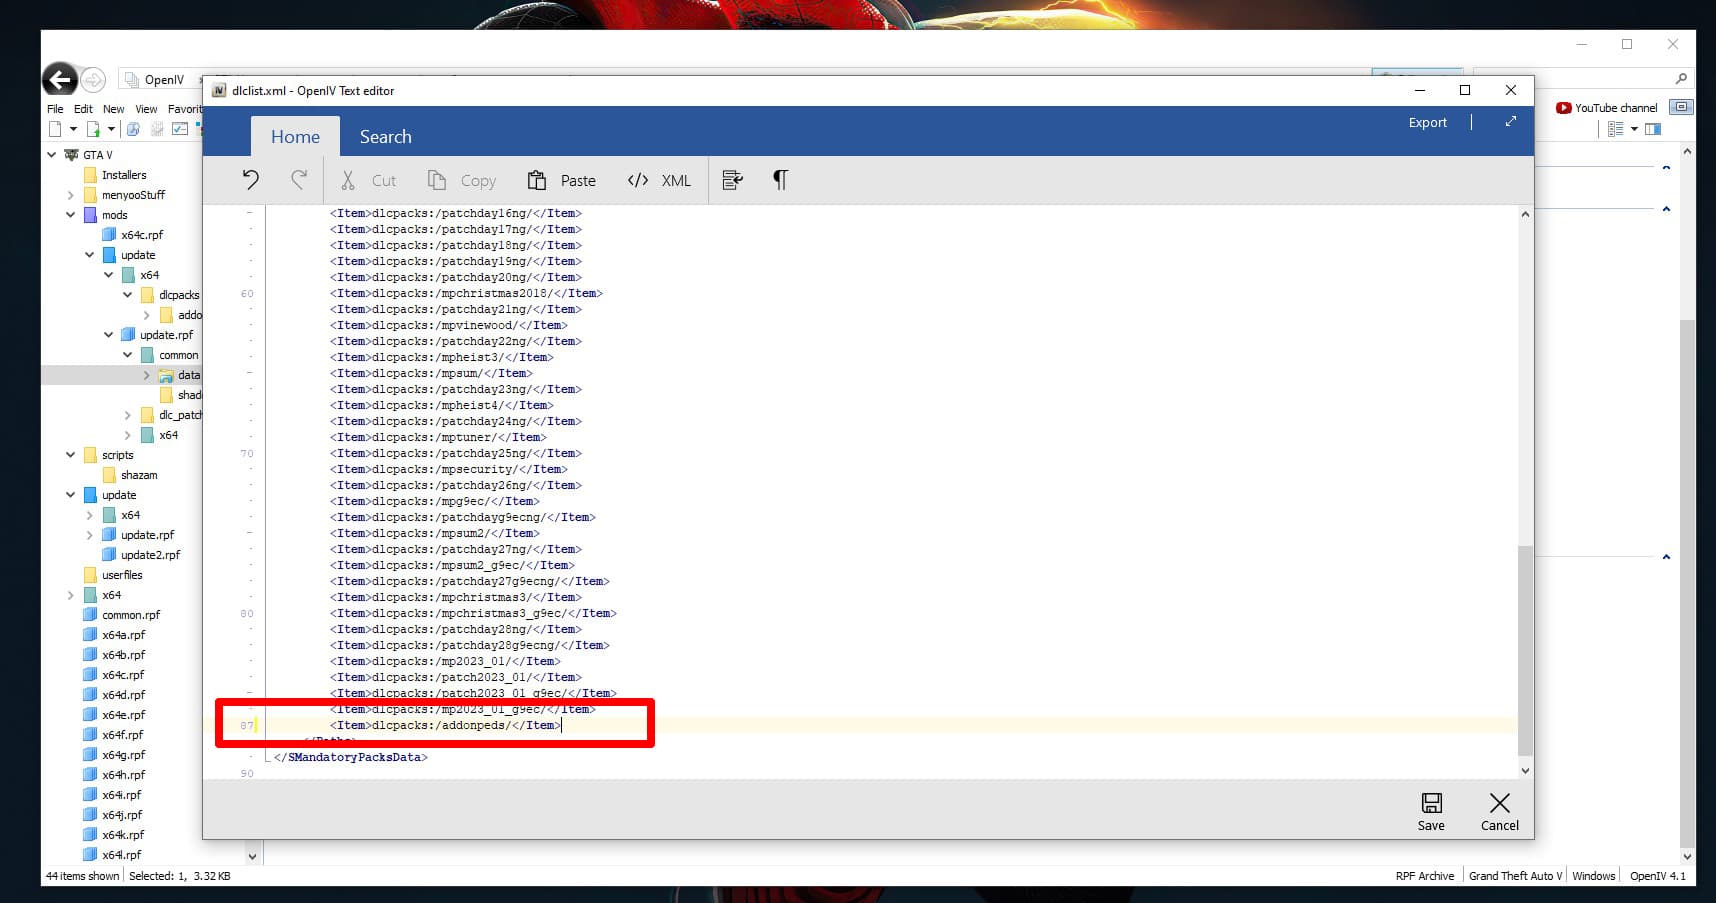The width and height of the screenshot is (1716, 903).
Task: Expand the text editor to fullscreen
Action: 1510,122
